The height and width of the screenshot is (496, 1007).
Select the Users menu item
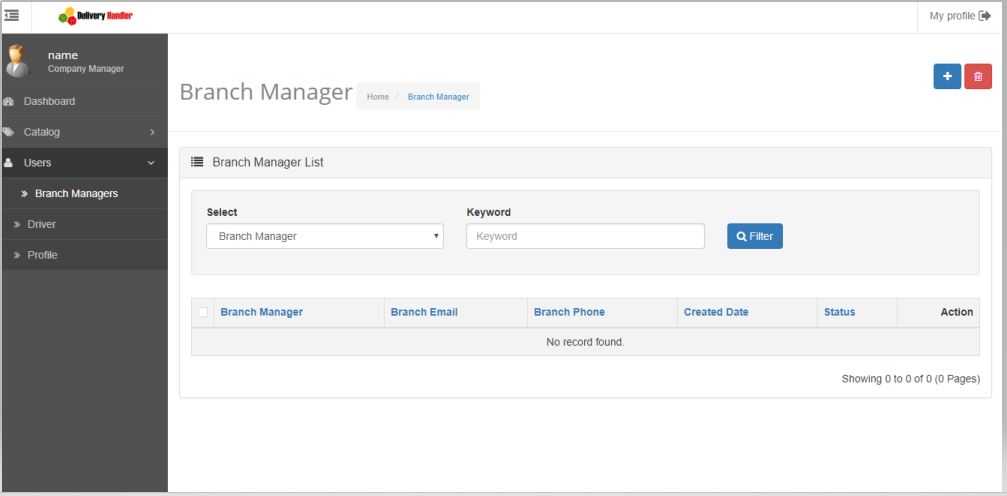pos(84,163)
